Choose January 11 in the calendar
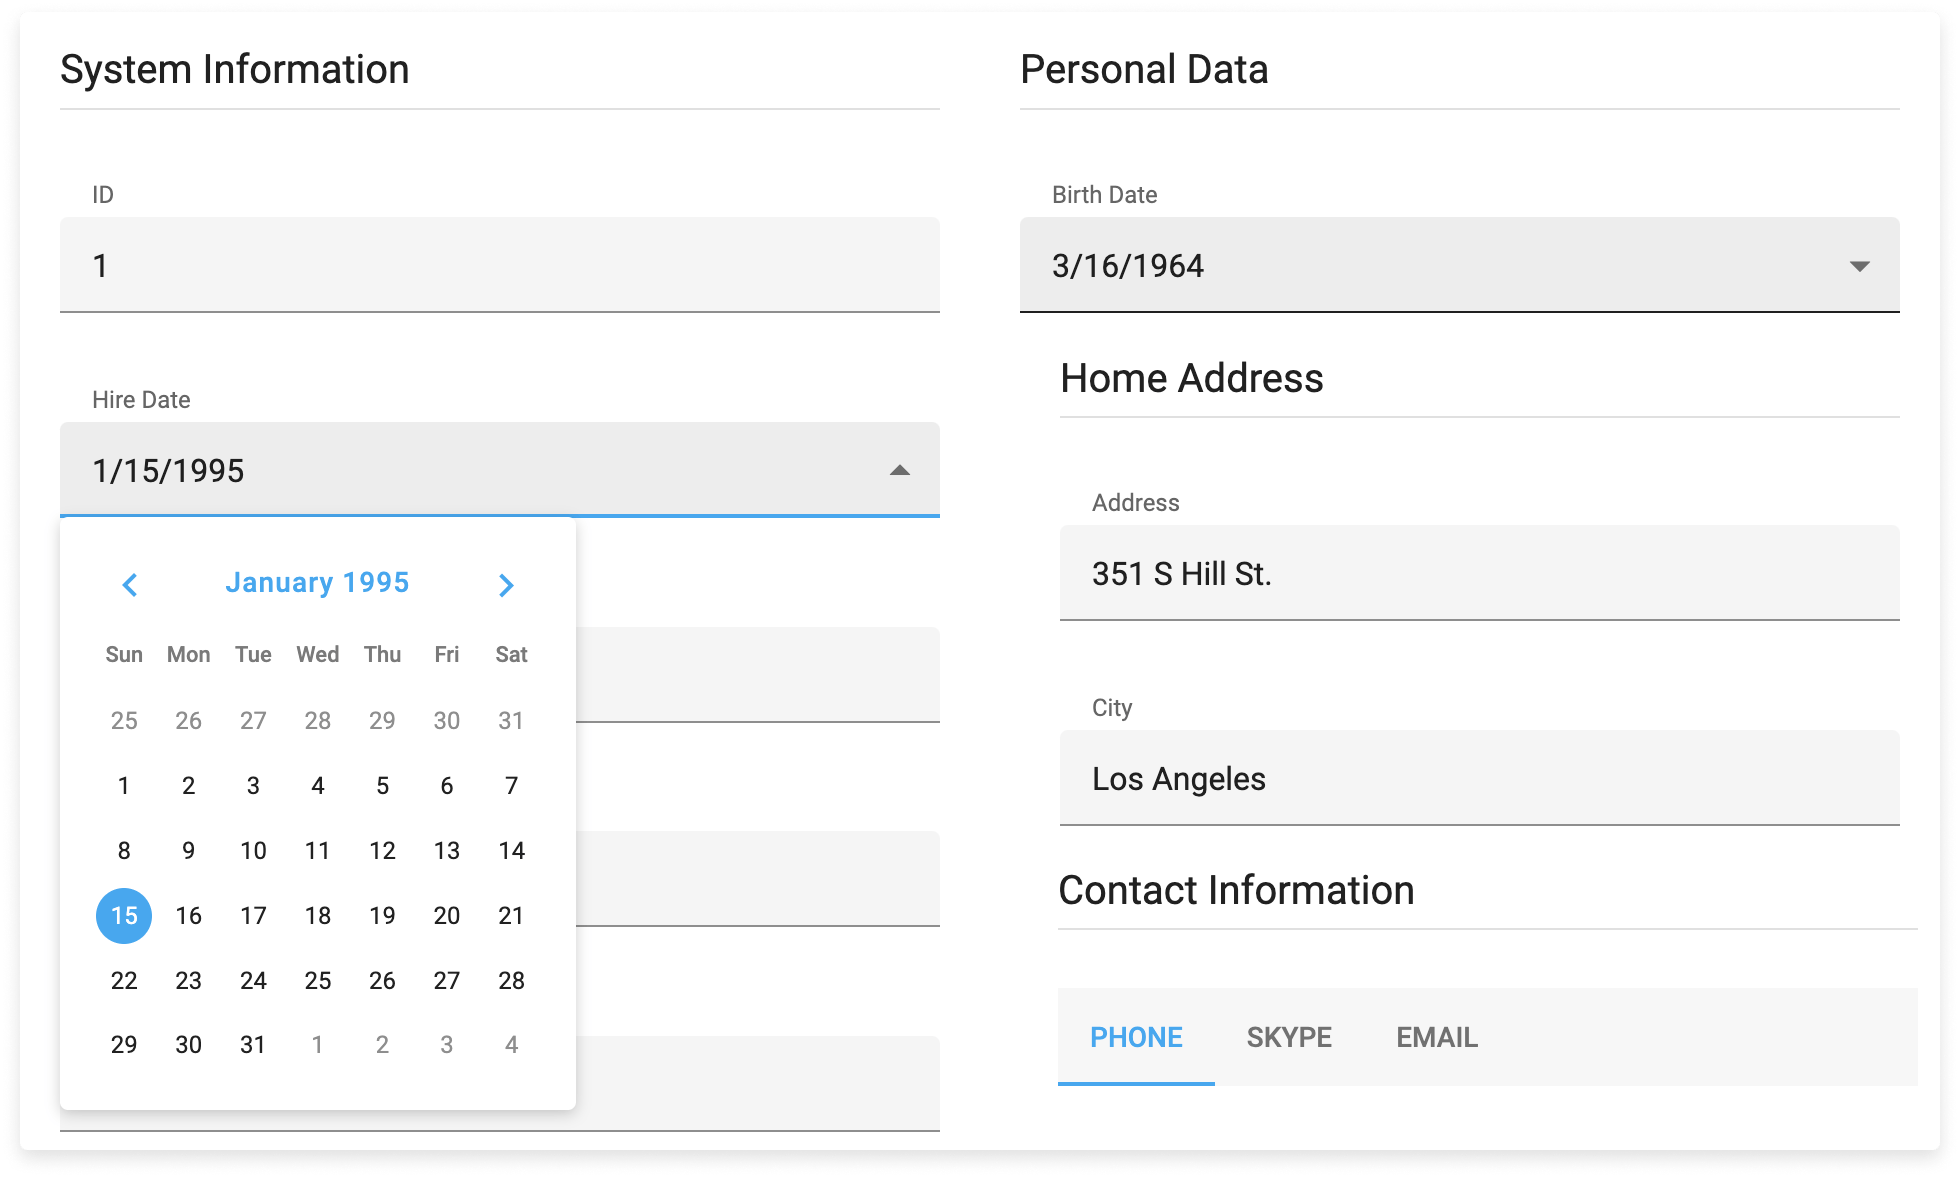The height and width of the screenshot is (1178, 1960). pos(317,851)
